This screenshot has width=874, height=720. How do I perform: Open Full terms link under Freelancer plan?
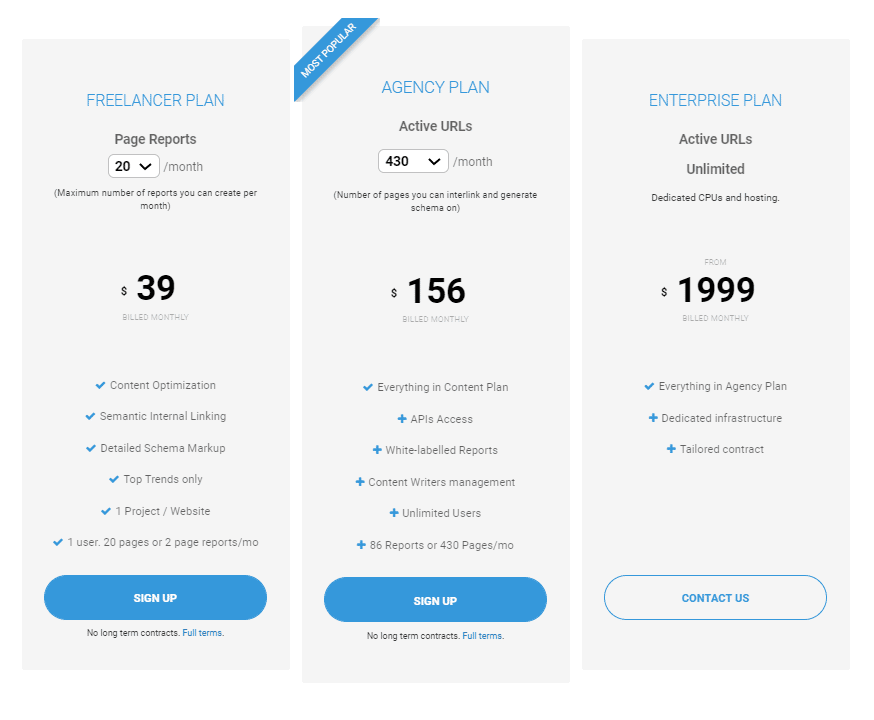[x=203, y=633]
